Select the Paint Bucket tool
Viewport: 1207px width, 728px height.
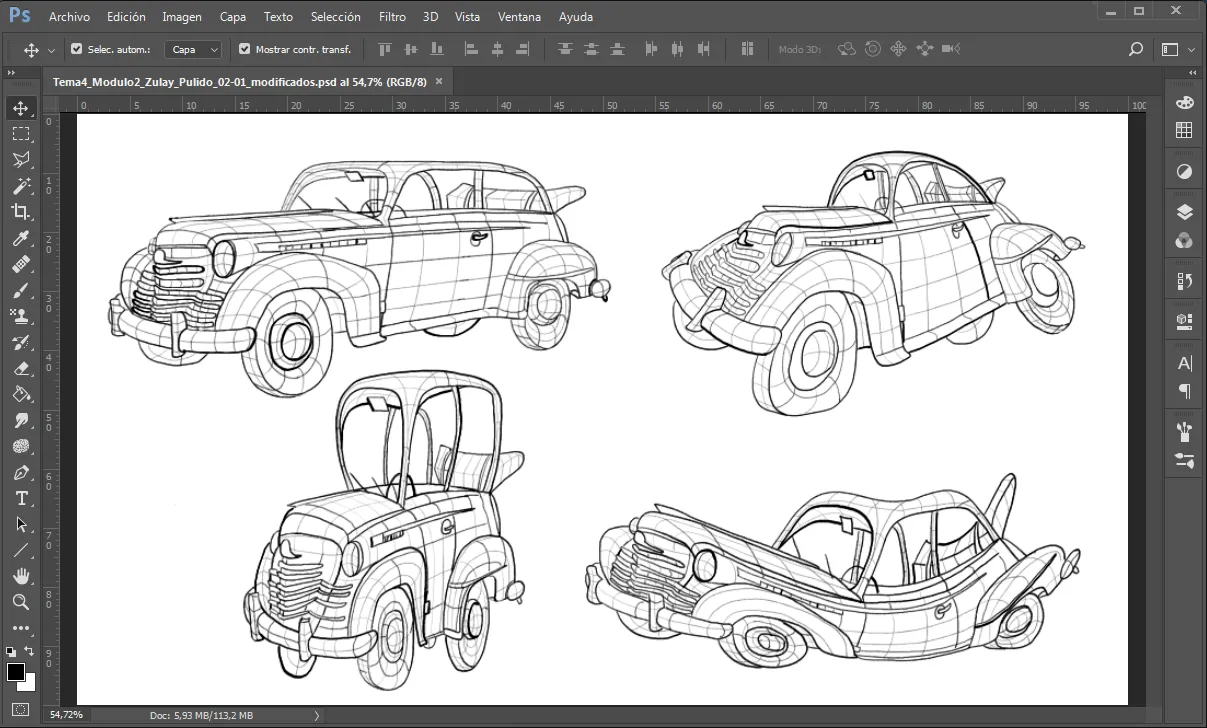coord(20,394)
